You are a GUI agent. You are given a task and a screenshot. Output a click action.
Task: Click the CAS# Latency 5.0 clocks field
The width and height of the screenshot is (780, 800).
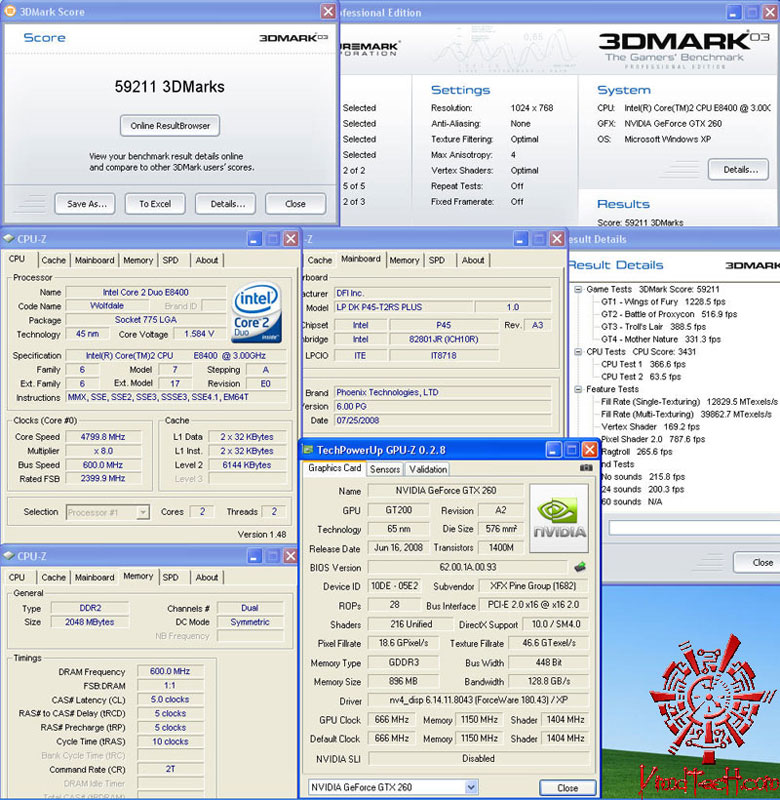tap(170, 699)
